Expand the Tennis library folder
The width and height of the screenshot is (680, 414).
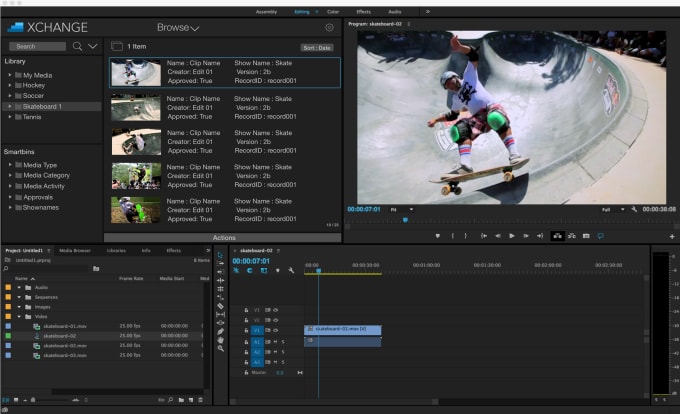10,117
